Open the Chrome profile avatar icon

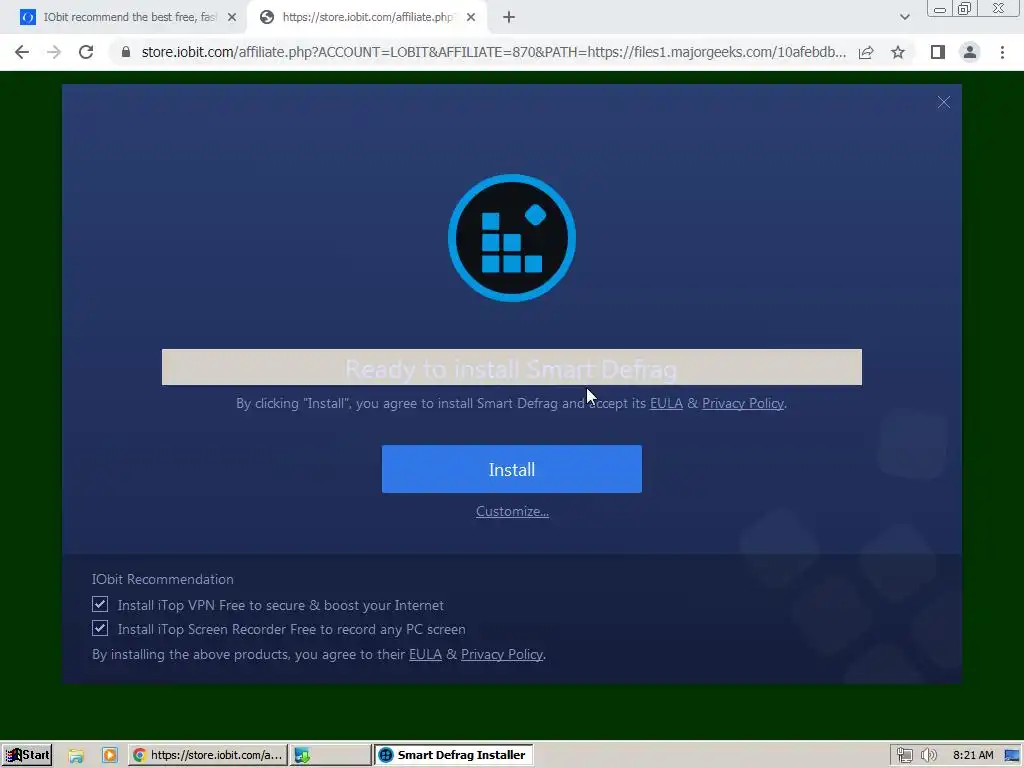970,52
